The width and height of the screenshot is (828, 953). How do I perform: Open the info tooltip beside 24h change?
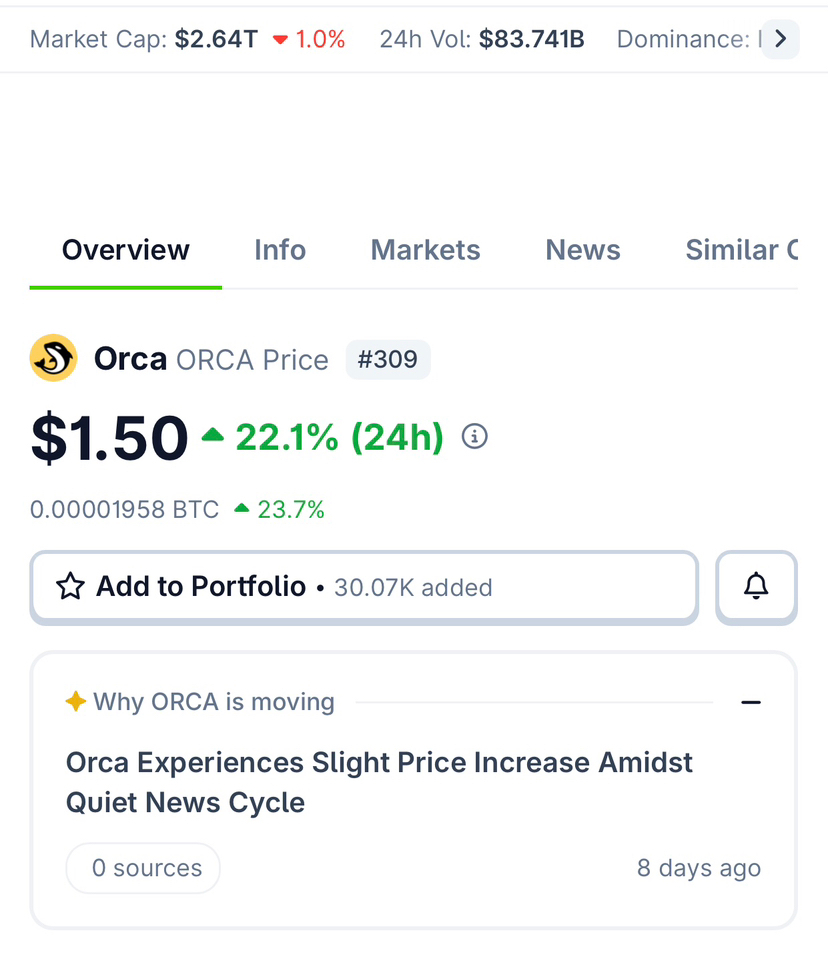point(474,437)
